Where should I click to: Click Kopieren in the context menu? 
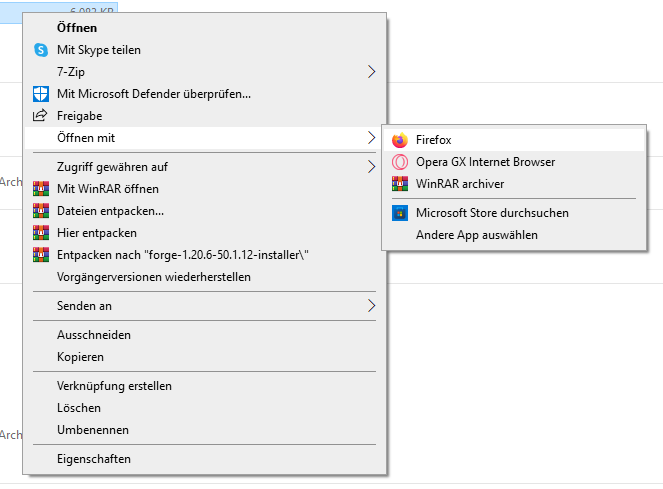(80, 357)
